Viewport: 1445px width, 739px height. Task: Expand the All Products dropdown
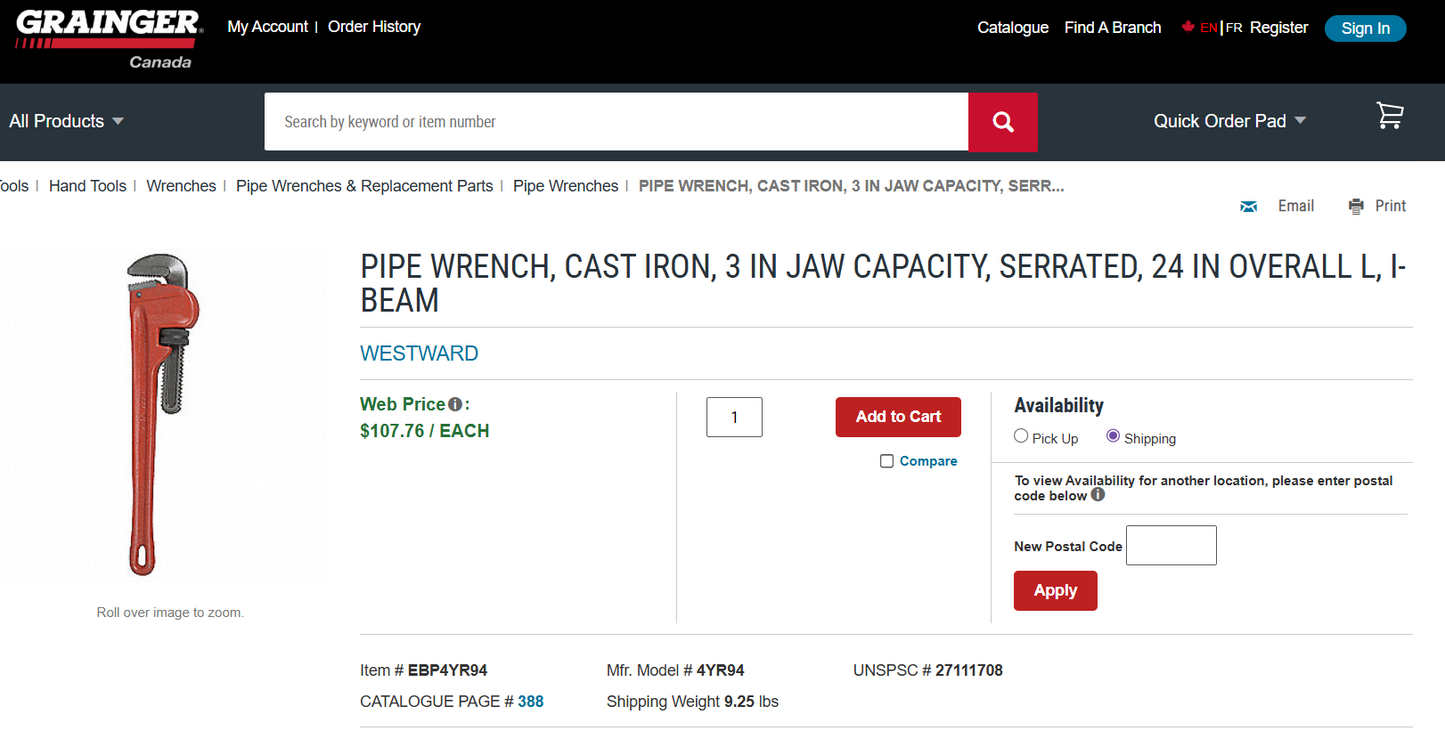click(x=66, y=121)
